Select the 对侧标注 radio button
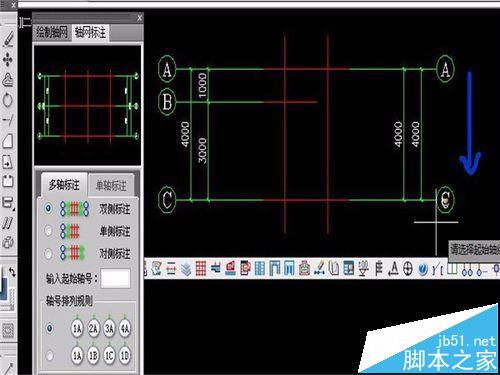Viewport: 500px width, 375px height. 49,253
